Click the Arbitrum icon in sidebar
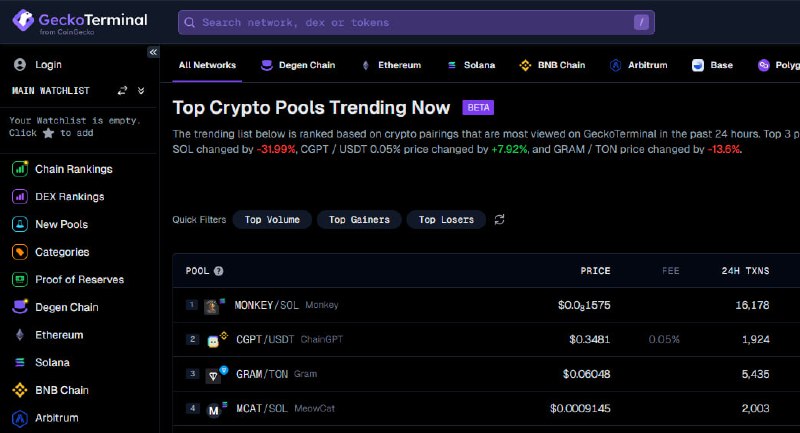 tap(20, 418)
